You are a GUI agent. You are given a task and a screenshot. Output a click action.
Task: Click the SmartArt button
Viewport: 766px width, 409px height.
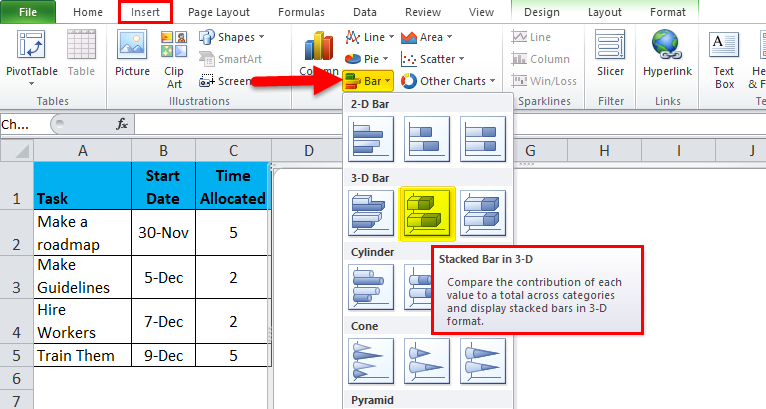coord(231,59)
